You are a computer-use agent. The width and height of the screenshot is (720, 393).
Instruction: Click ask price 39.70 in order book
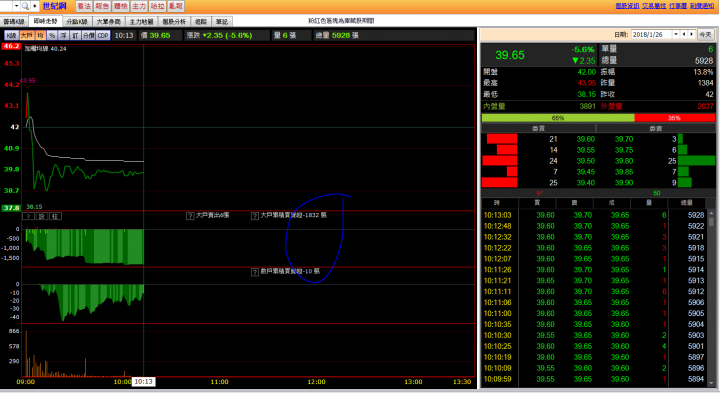[624, 139]
